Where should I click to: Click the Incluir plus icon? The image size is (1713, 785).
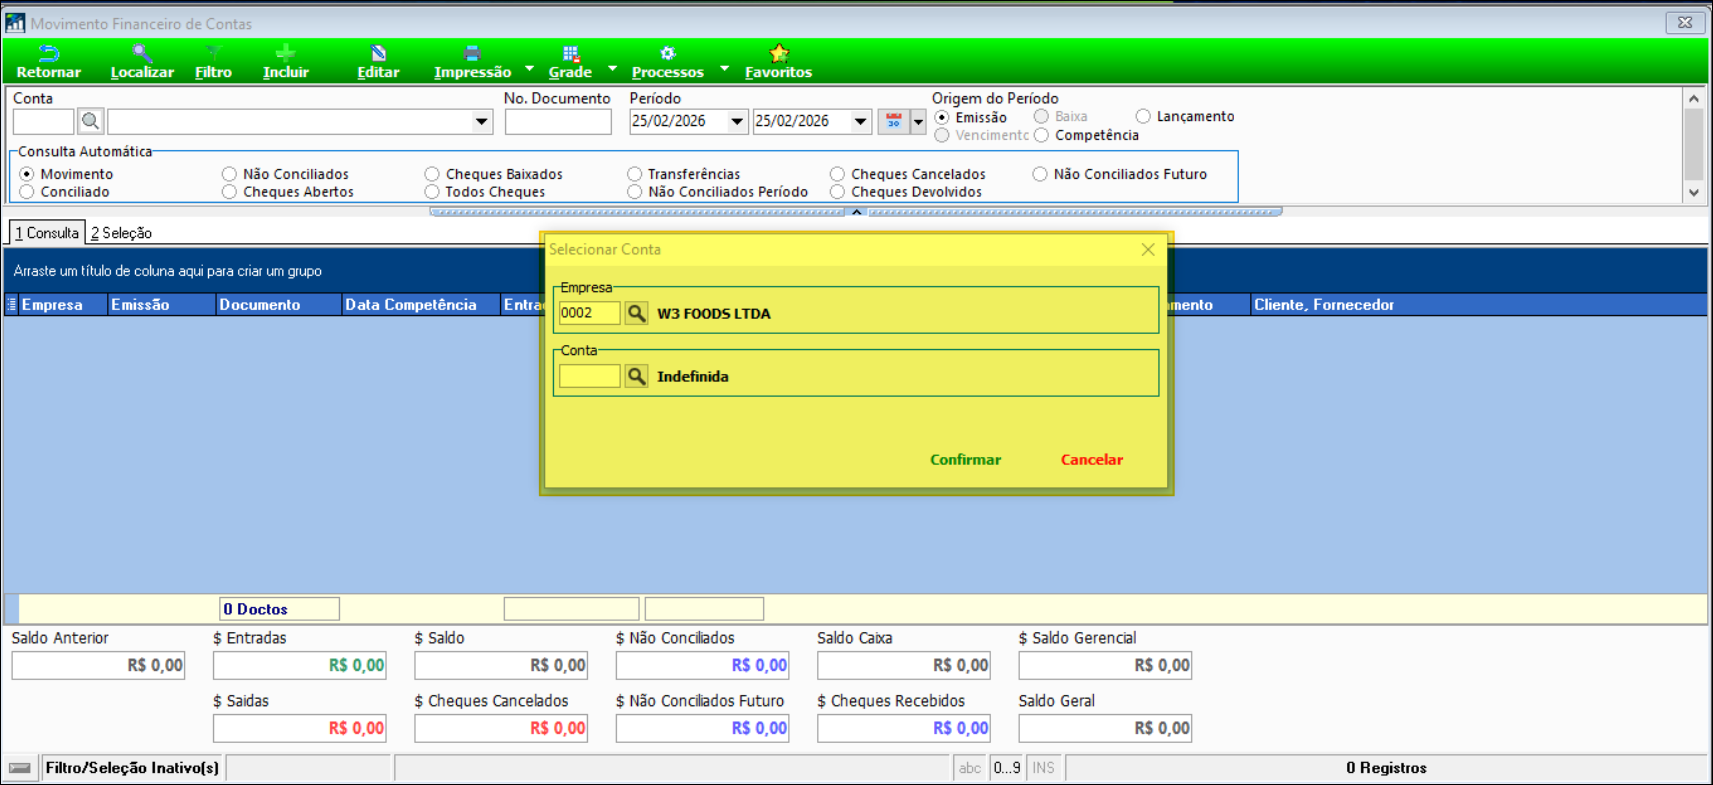pyautogui.click(x=285, y=54)
